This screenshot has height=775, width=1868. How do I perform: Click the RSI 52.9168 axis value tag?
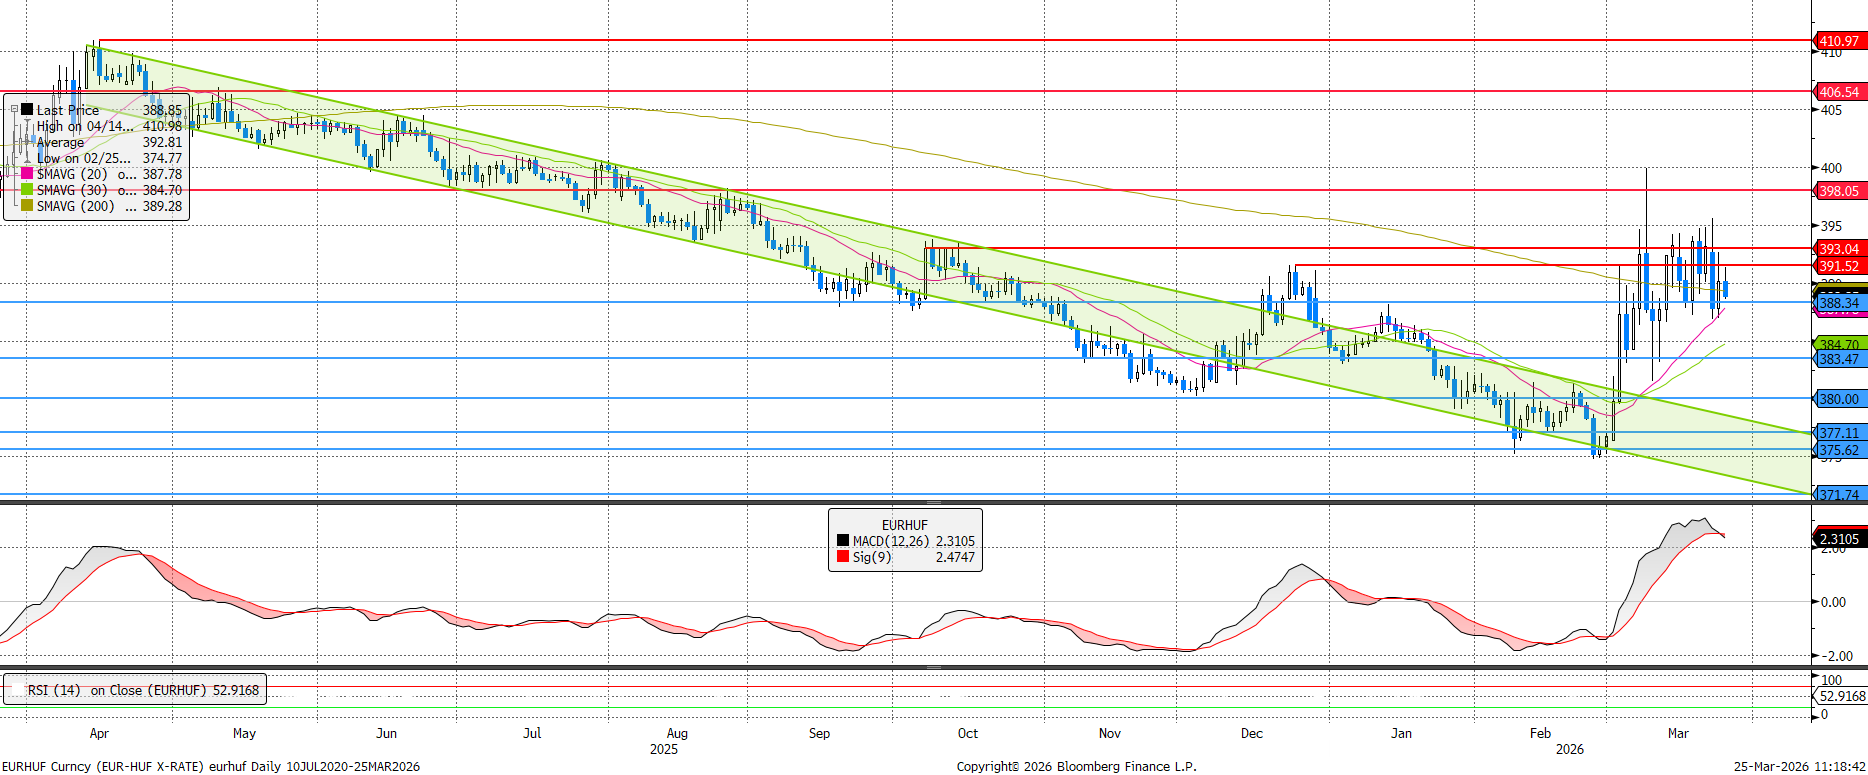pyautogui.click(x=1841, y=696)
